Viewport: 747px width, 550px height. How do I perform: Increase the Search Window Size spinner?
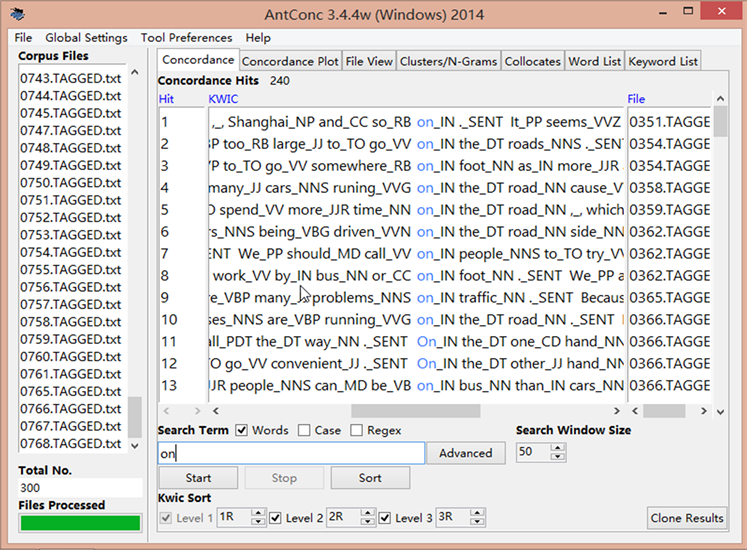tap(559, 447)
